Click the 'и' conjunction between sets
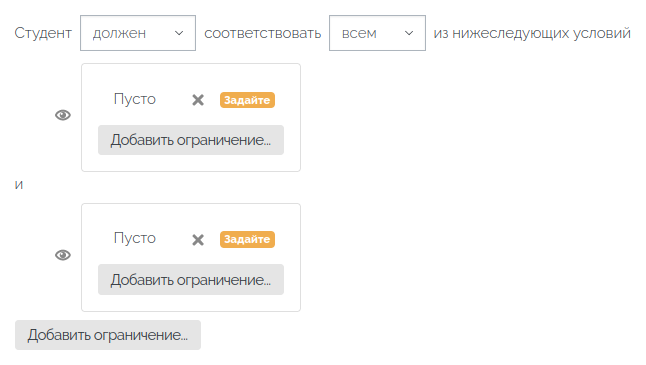This screenshot has height=365, width=646. pos(19,185)
